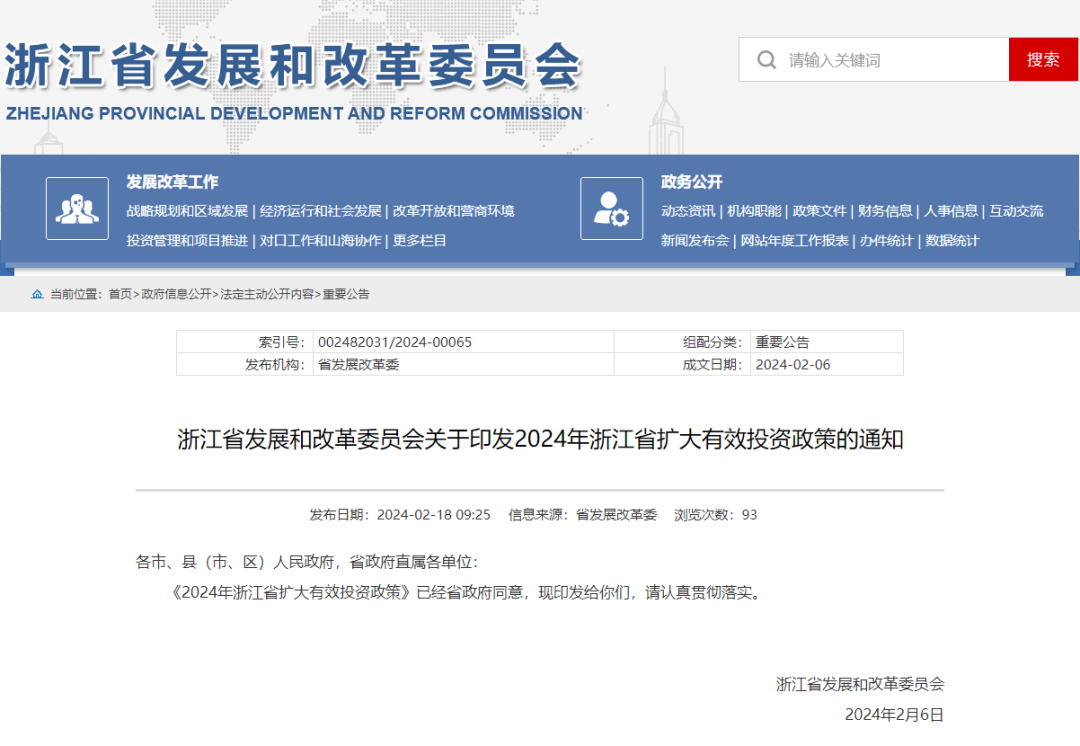
Task: Open 网站年度工作报表 link
Action: [794, 240]
